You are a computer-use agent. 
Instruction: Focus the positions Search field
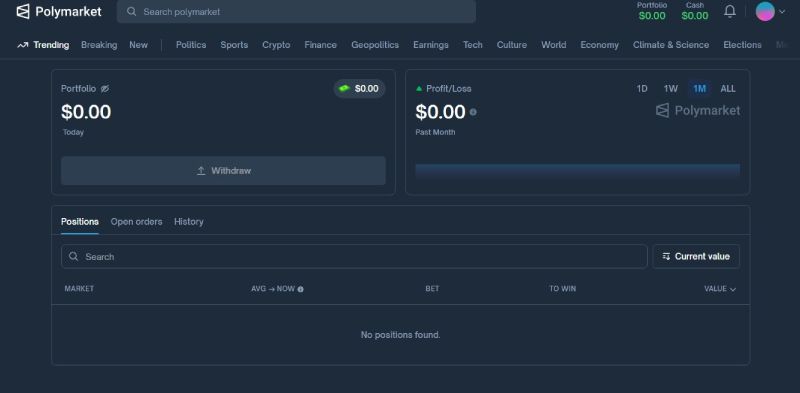[x=354, y=256]
